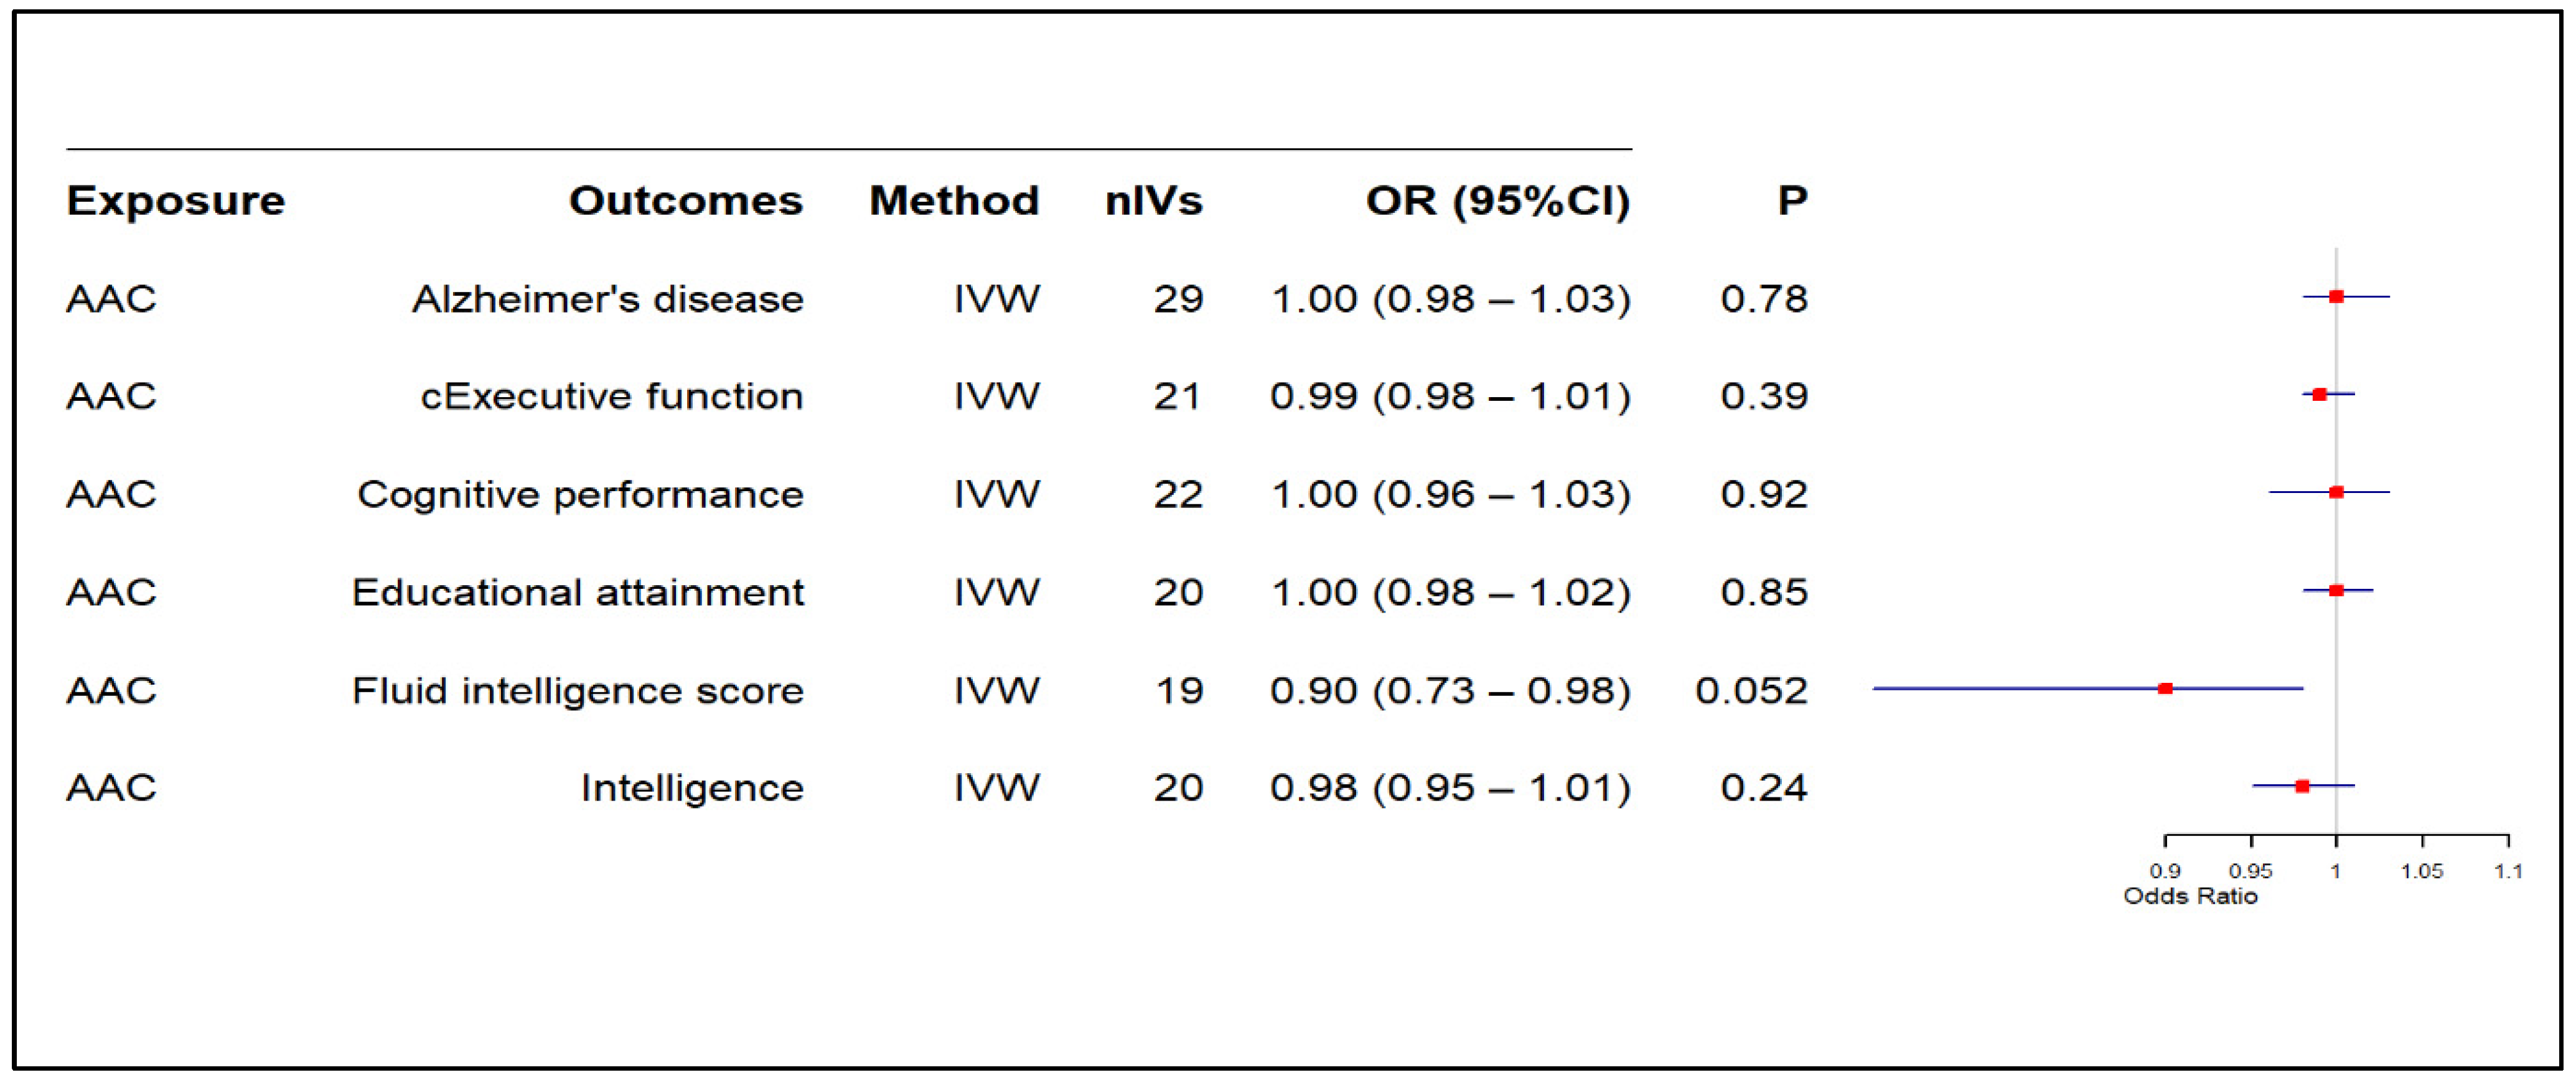Select the Alzheimer's disease outcome label
This screenshot has height=1080, width=2576.
(x=608, y=299)
